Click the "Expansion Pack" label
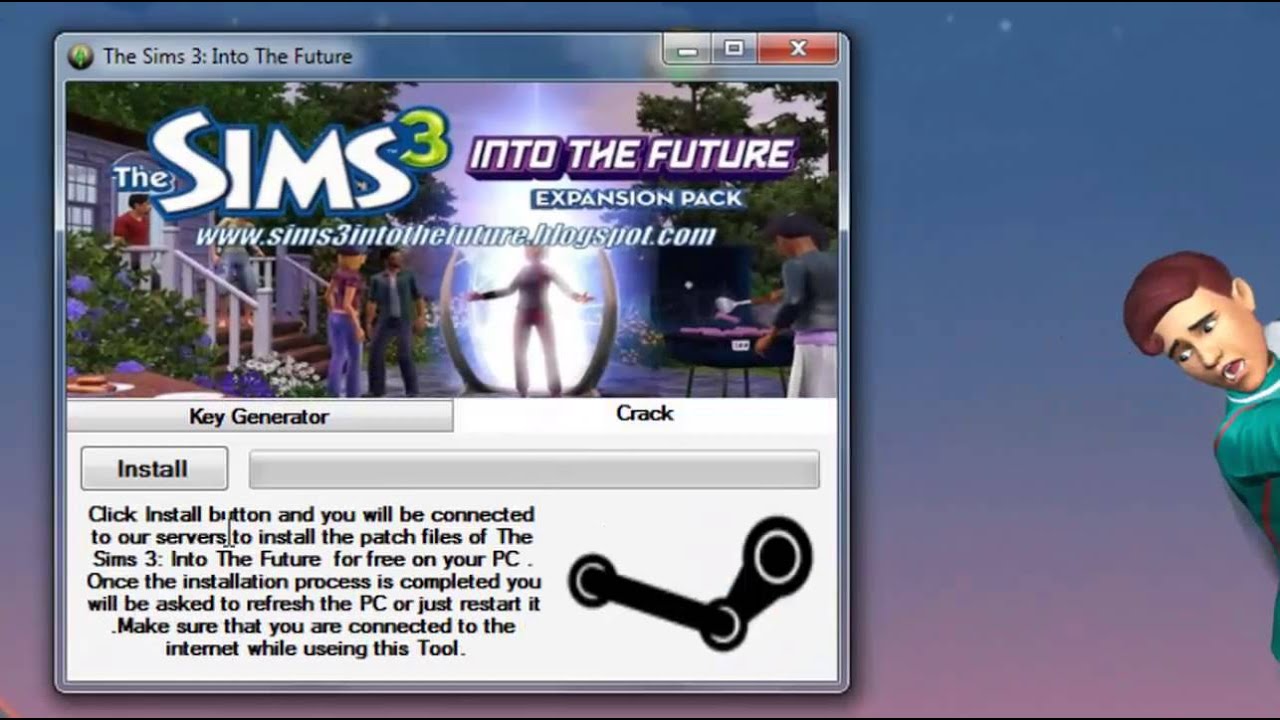 [x=638, y=198]
